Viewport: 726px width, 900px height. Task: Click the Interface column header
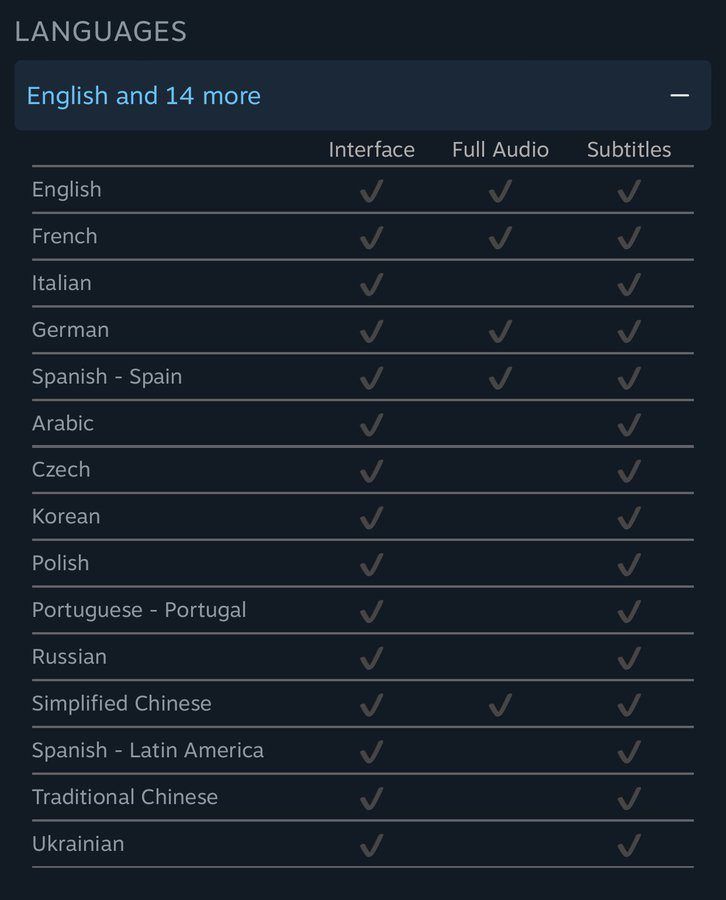coord(371,150)
